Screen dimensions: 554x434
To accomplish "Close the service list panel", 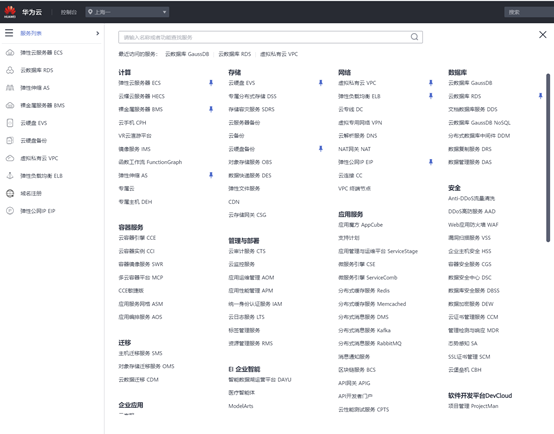I will (542, 34).
